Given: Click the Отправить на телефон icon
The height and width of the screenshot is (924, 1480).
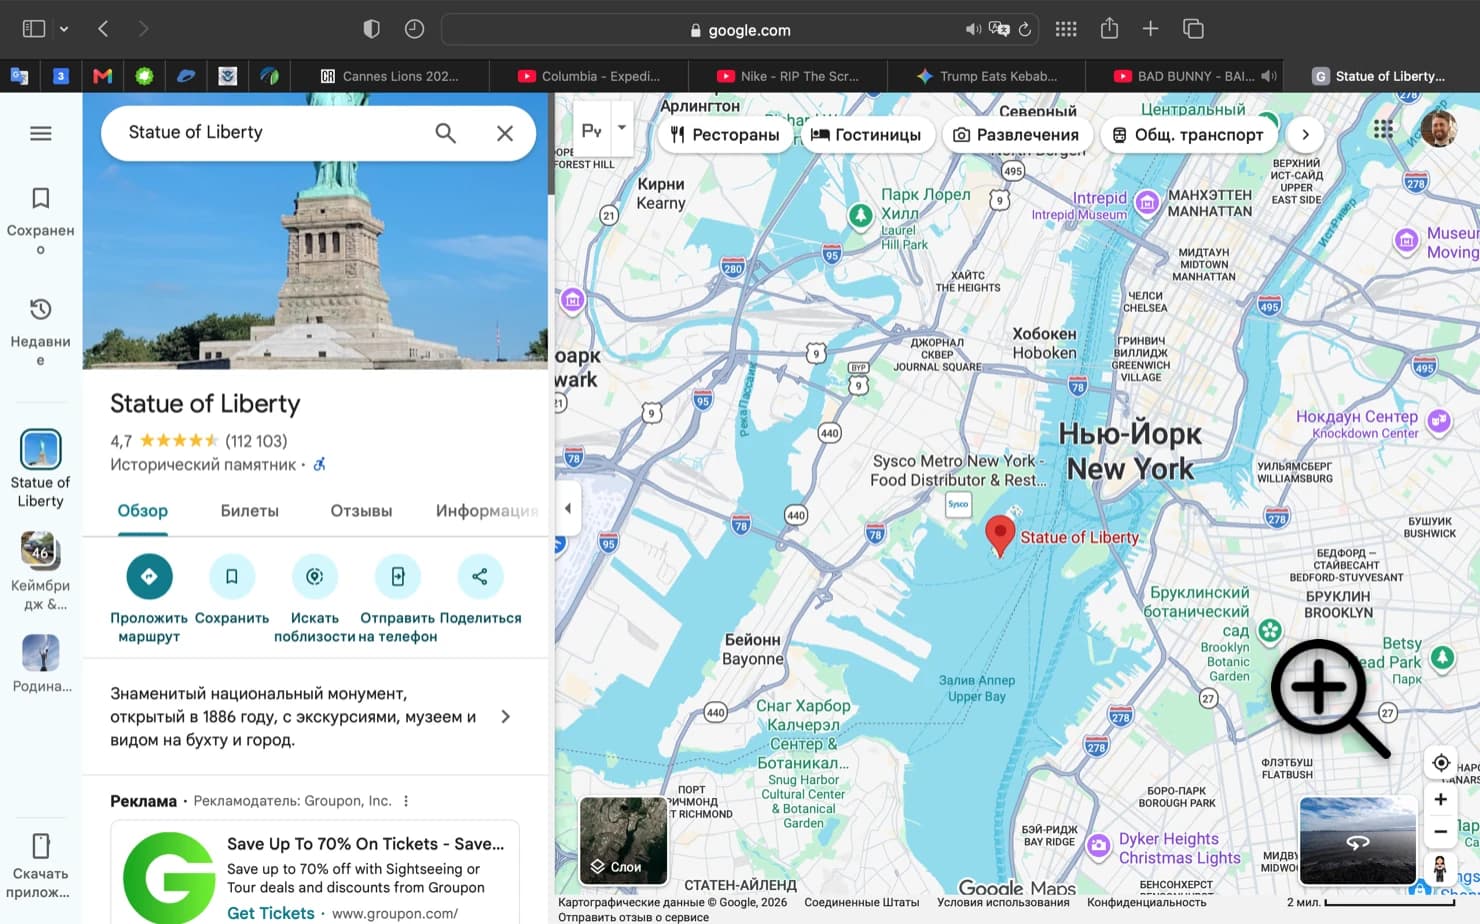Looking at the screenshot, I should coord(397,576).
